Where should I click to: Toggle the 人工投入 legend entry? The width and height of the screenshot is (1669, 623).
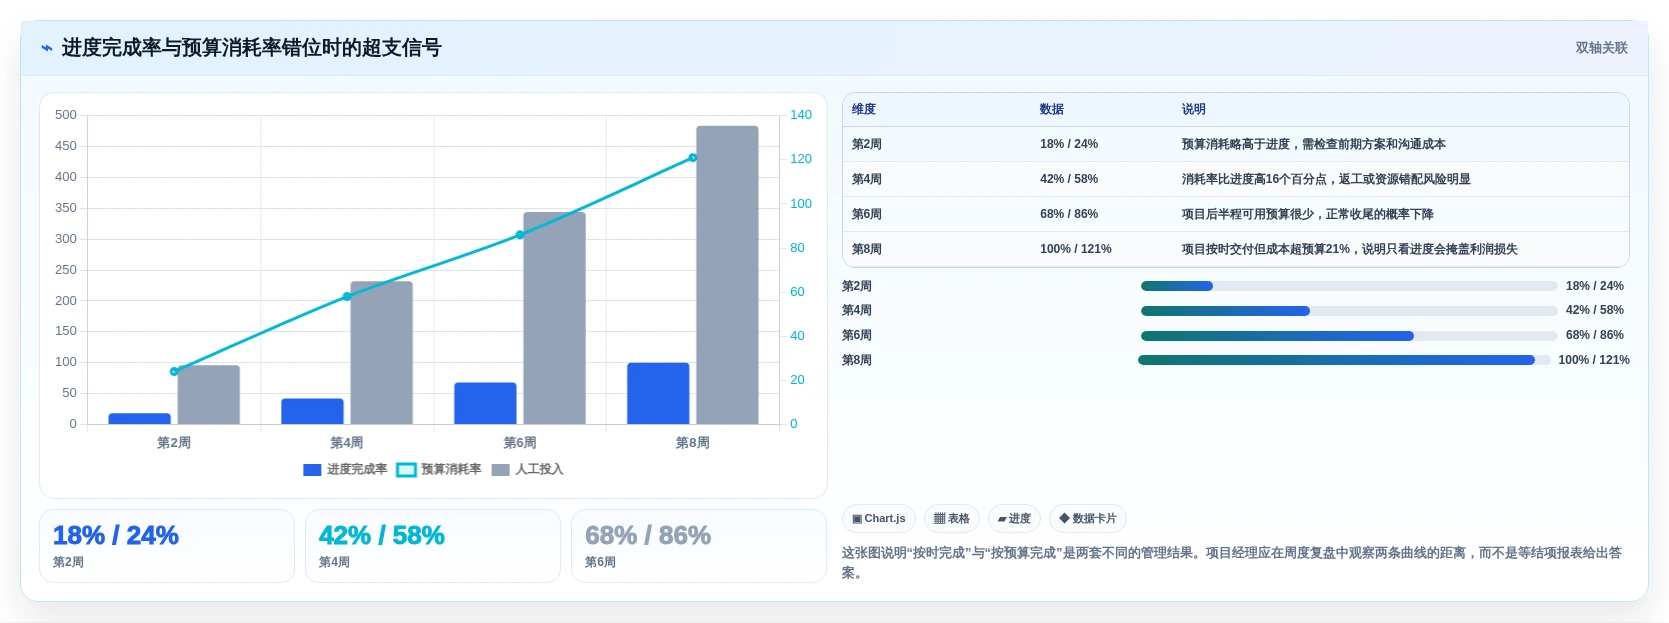tap(528, 469)
